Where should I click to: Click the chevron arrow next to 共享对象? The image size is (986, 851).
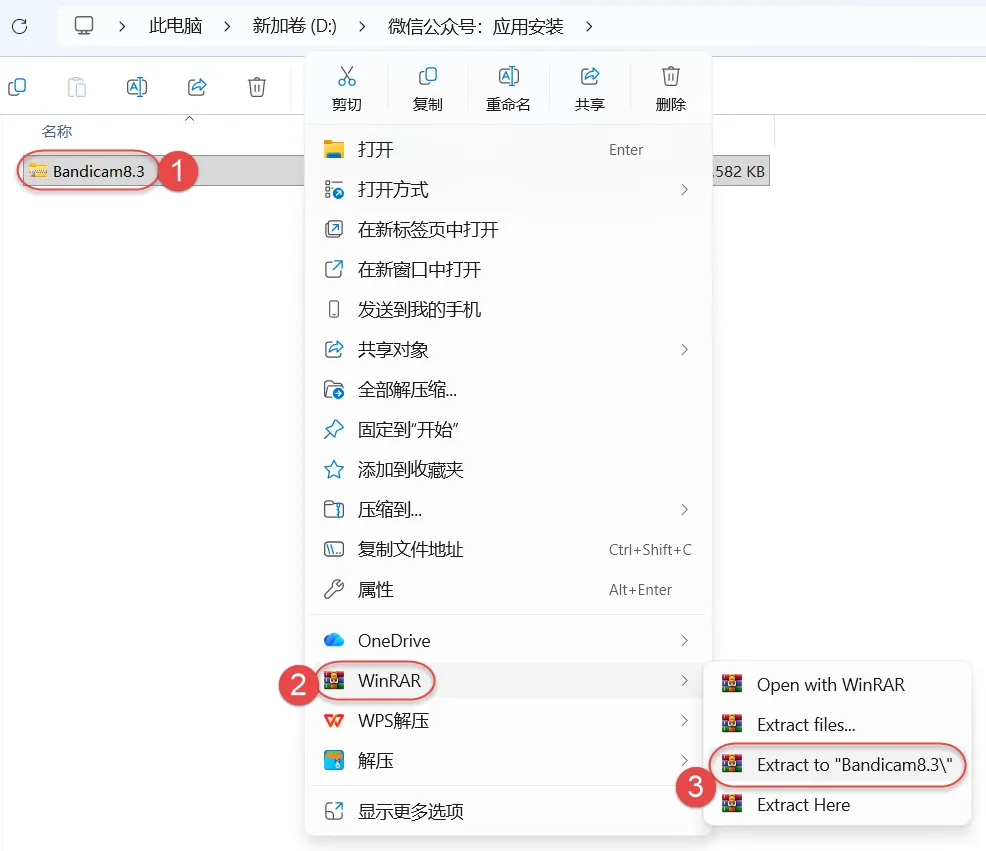684,349
